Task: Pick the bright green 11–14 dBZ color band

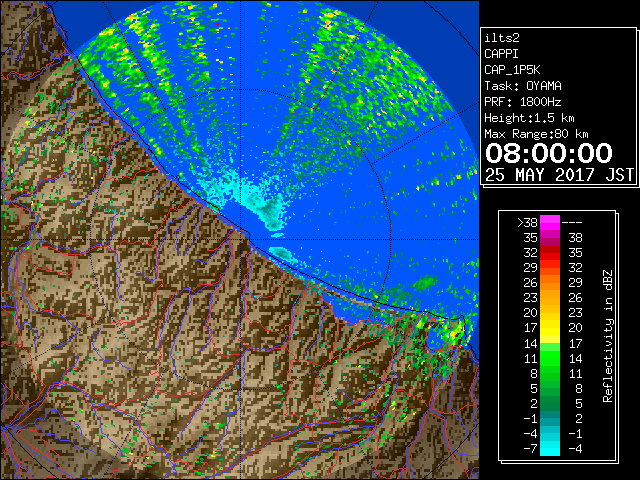Action: 550,358
